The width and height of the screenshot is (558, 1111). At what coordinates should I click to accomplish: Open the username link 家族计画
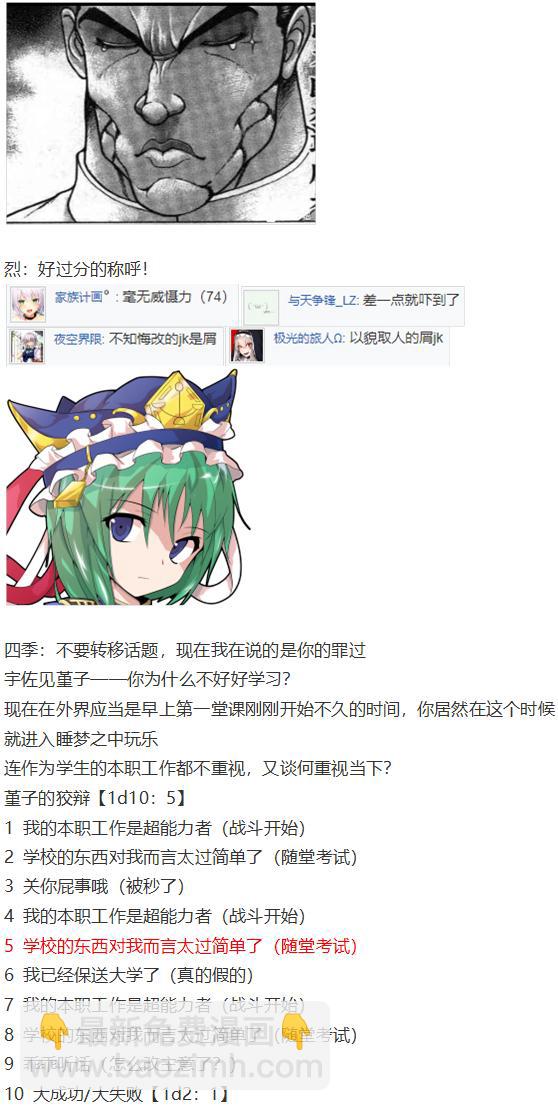tap(82, 298)
